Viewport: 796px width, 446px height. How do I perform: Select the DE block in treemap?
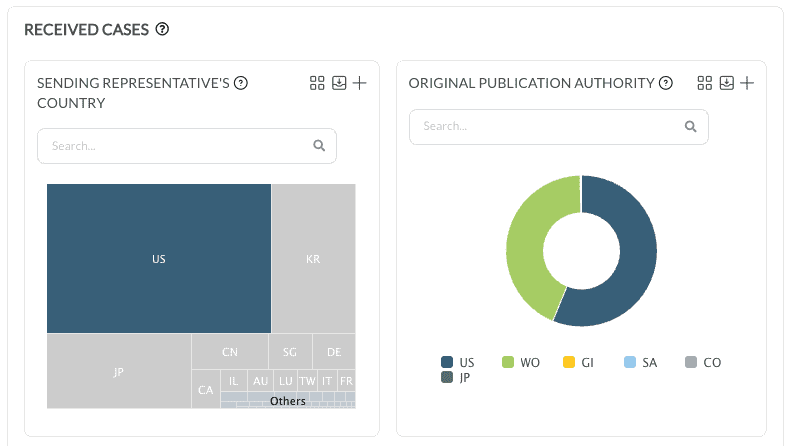pyautogui.click(x=334, y=352)
